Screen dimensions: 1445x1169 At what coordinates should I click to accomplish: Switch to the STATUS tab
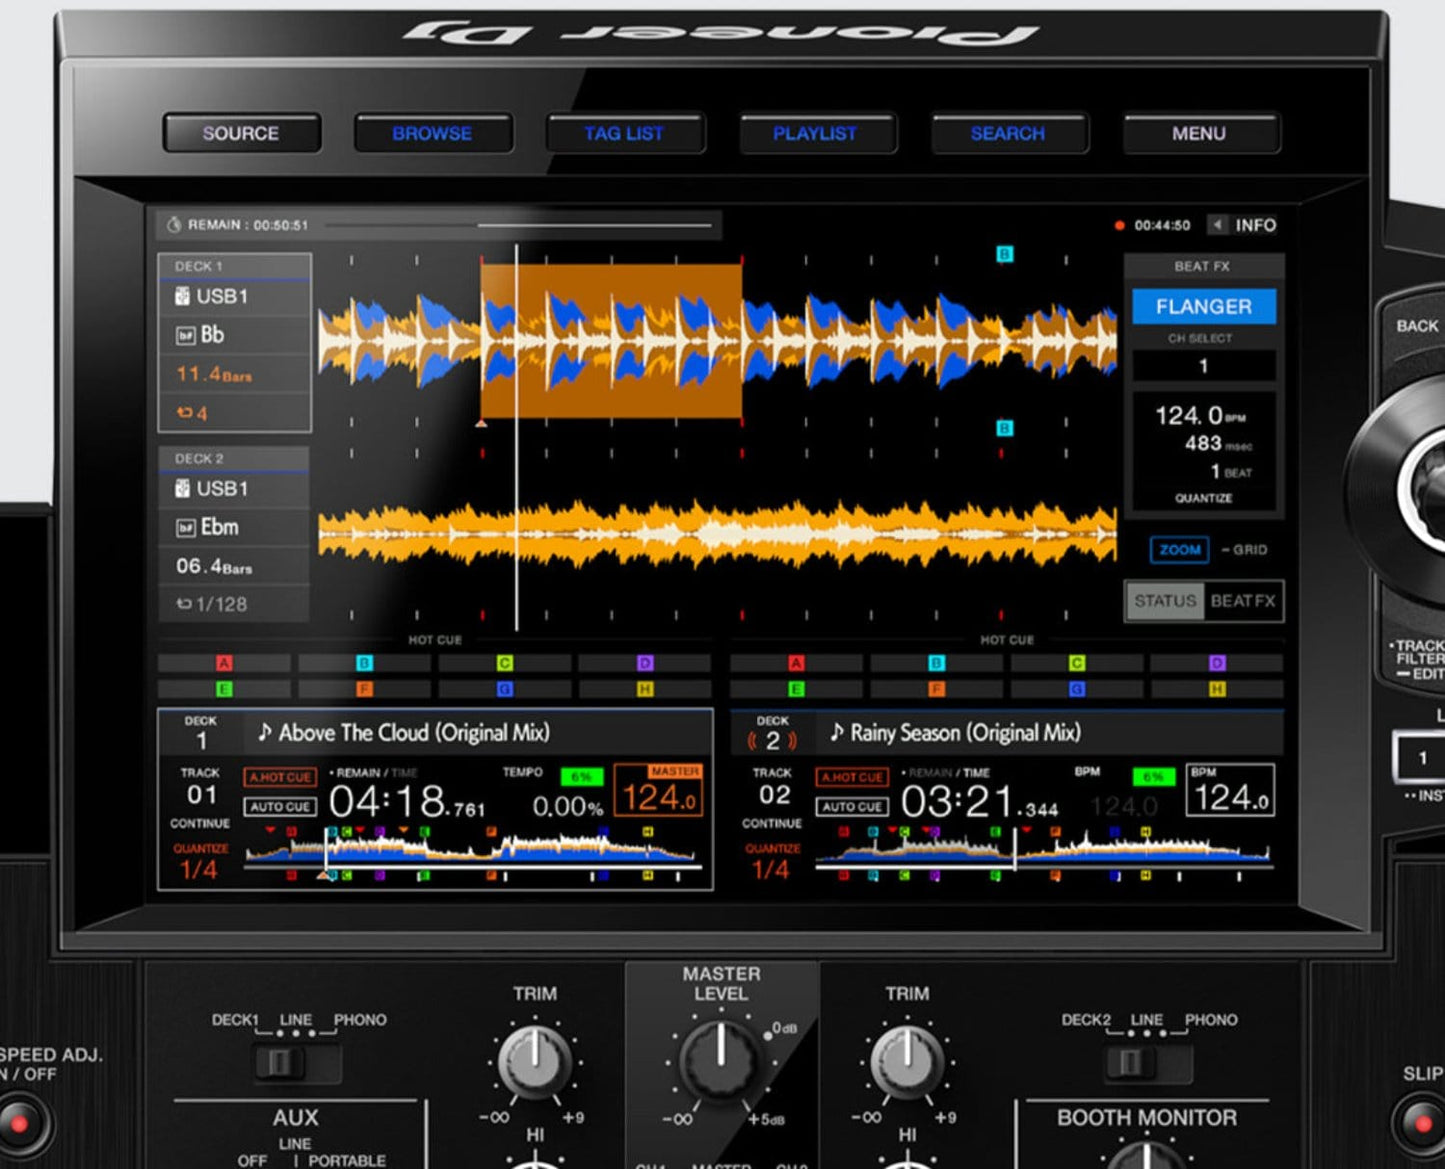coord(1164,601)
